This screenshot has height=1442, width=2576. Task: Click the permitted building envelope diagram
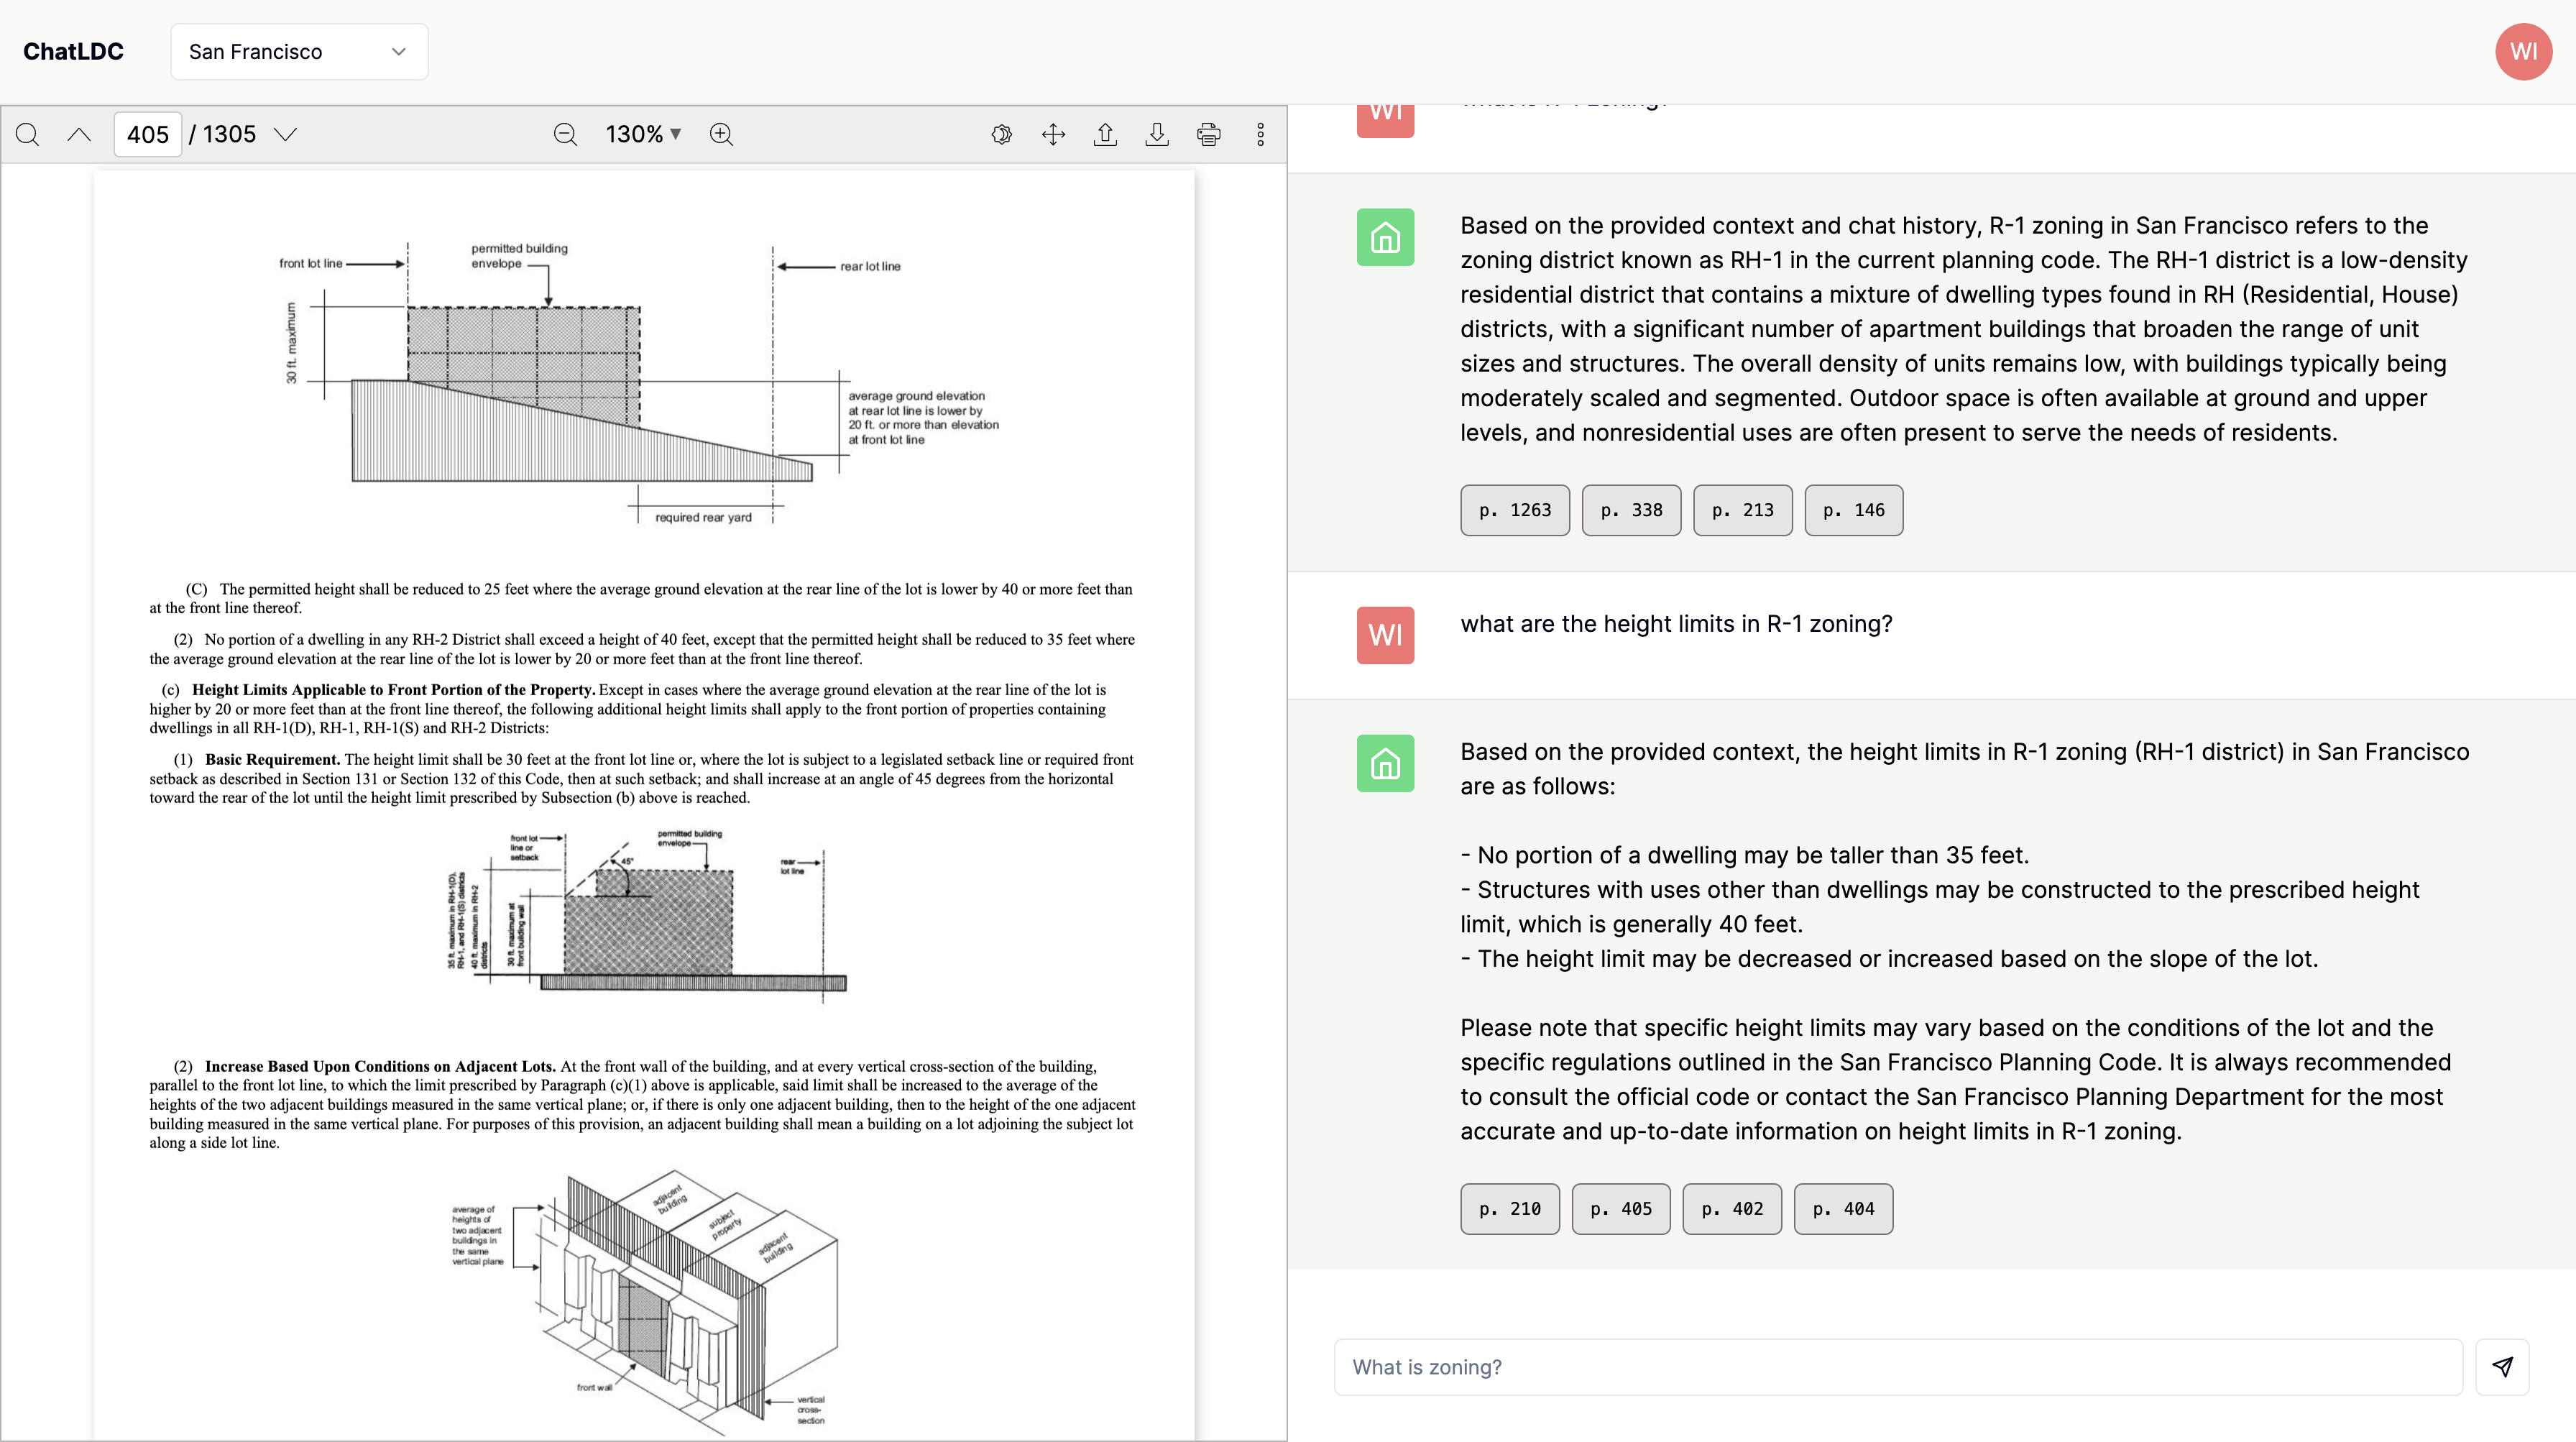pos(640,383)
